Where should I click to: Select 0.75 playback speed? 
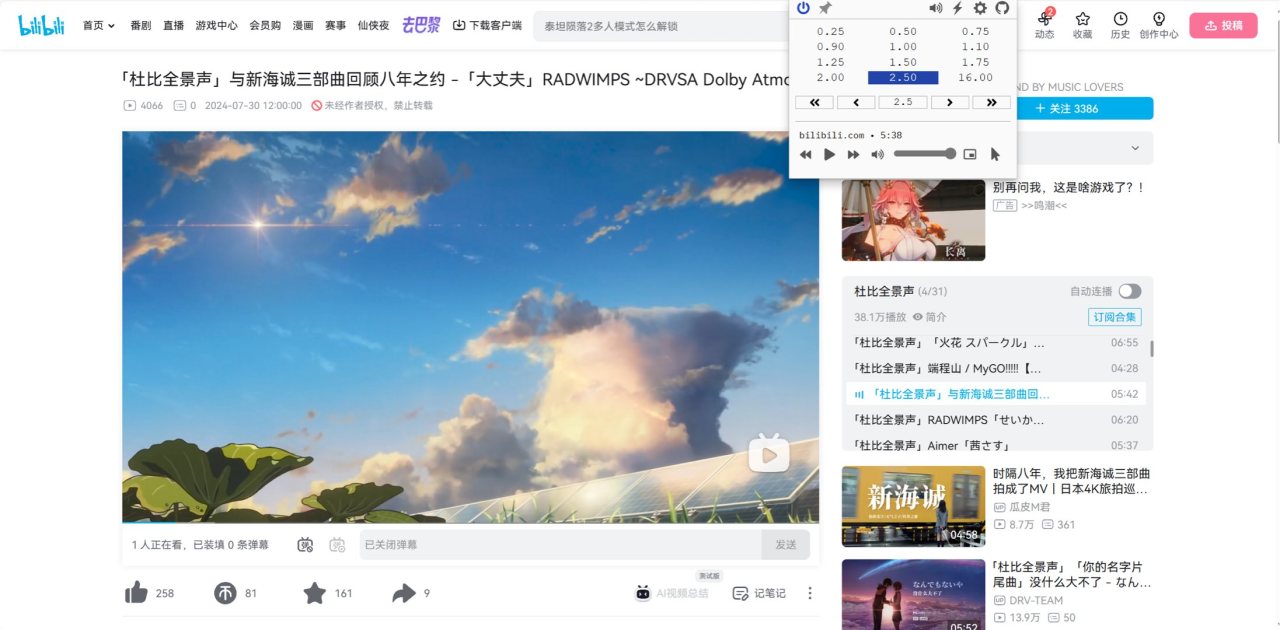point(975,31)
